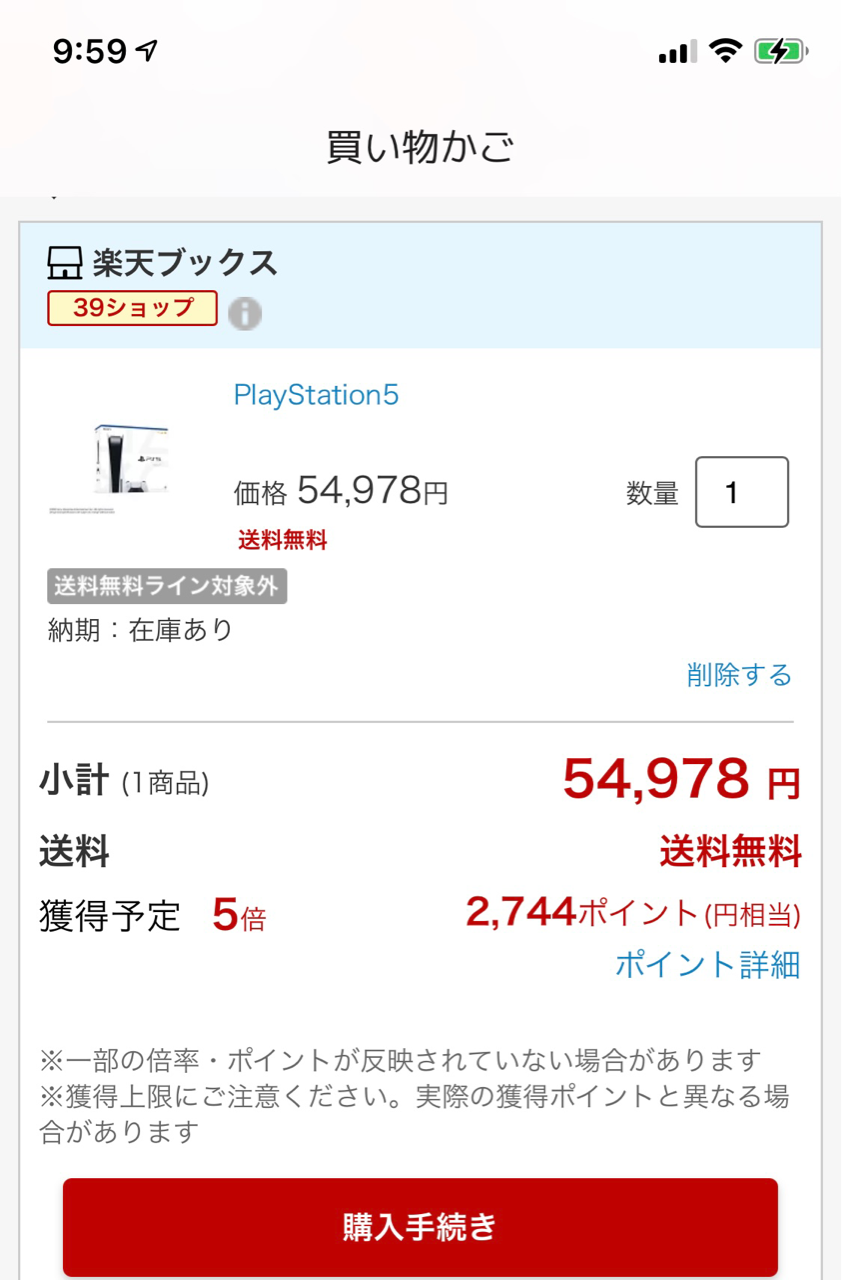The height and width of the screenshot is (1280, 842).
Task: Open the 楽天ブックス shop name
Action: [185, 263]
